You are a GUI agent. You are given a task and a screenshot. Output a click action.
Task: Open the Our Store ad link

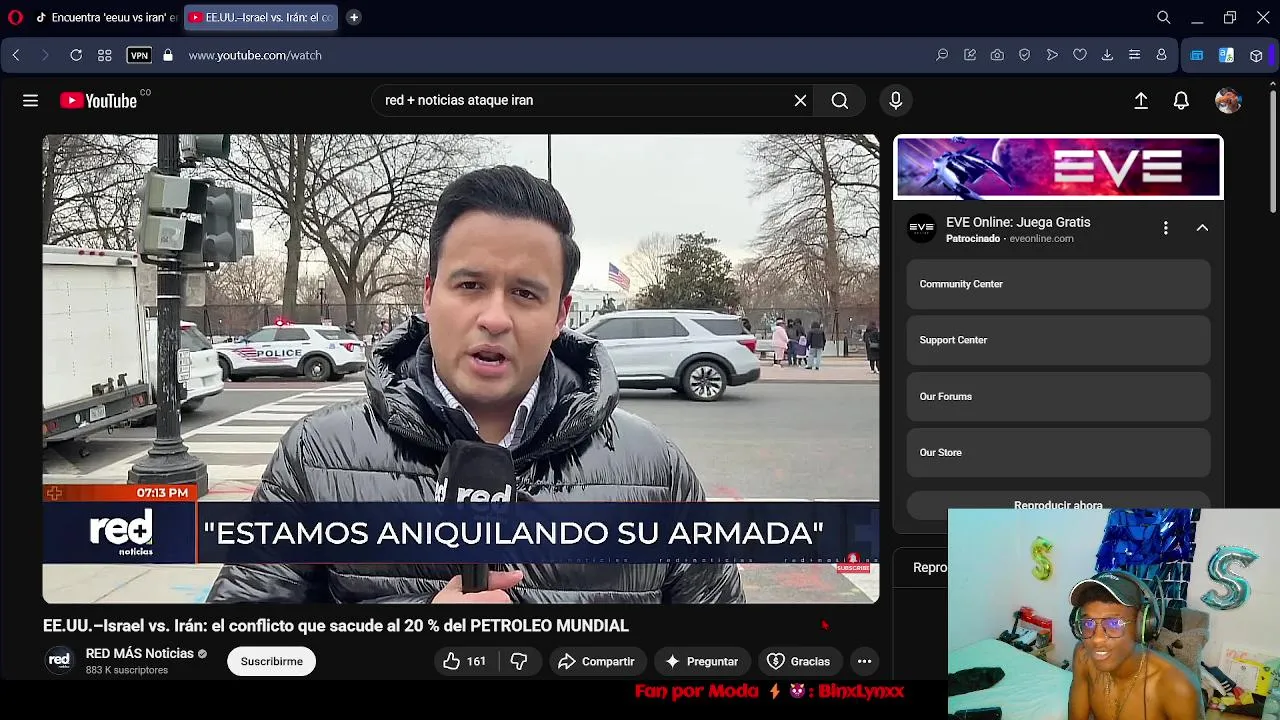[1058, 452]
